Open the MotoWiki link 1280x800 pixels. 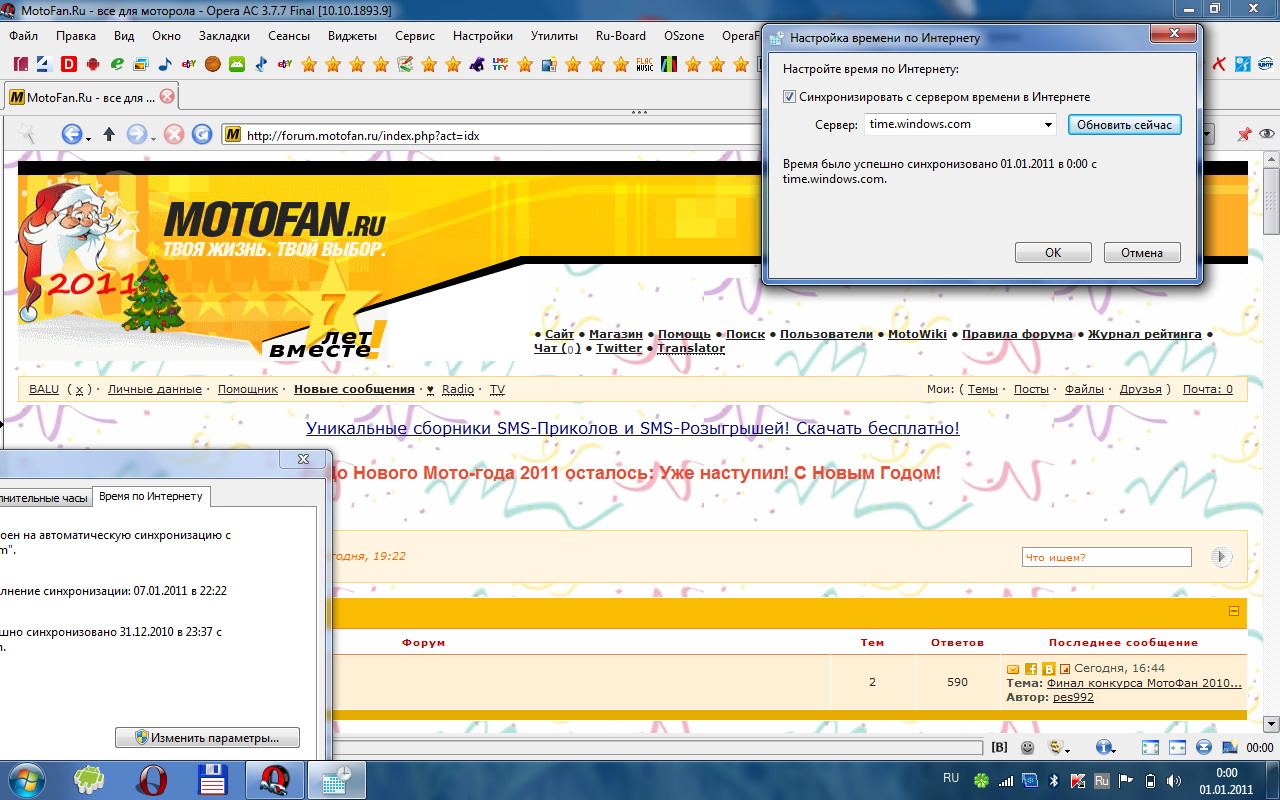click(x=918, y=334)
